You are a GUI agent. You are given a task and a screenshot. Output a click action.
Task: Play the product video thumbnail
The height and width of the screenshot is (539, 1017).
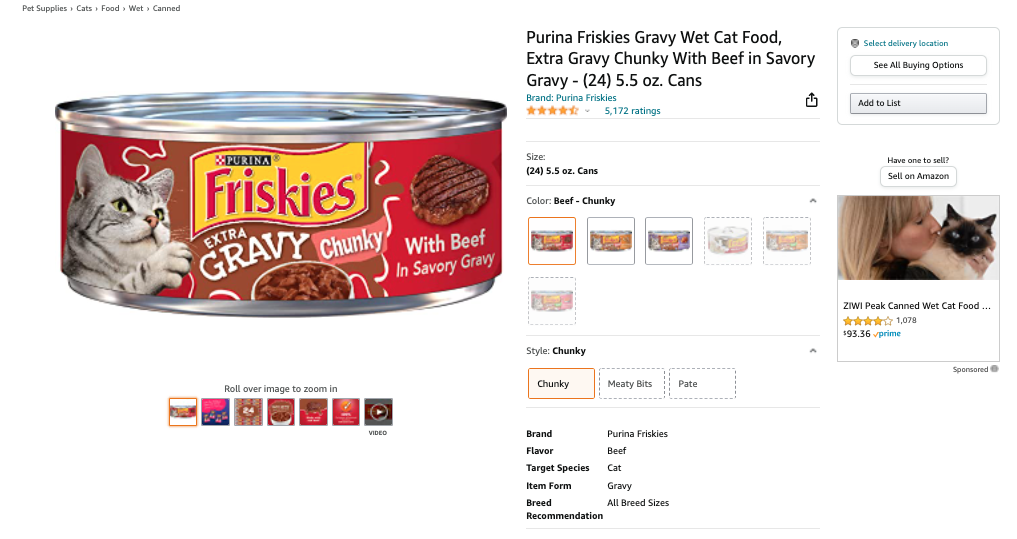[378, 411]
